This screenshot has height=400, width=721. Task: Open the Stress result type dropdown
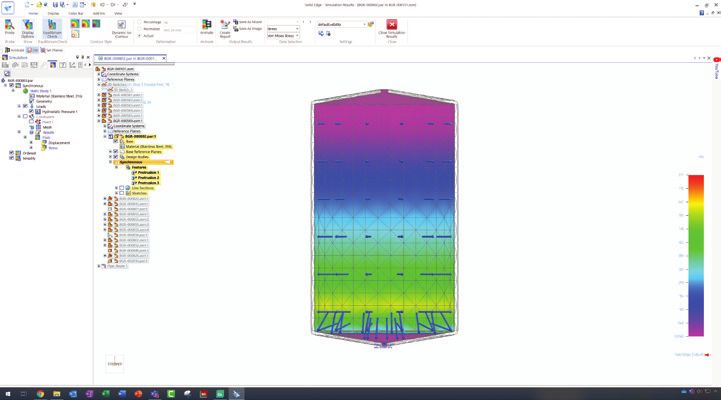click(283, 29)
